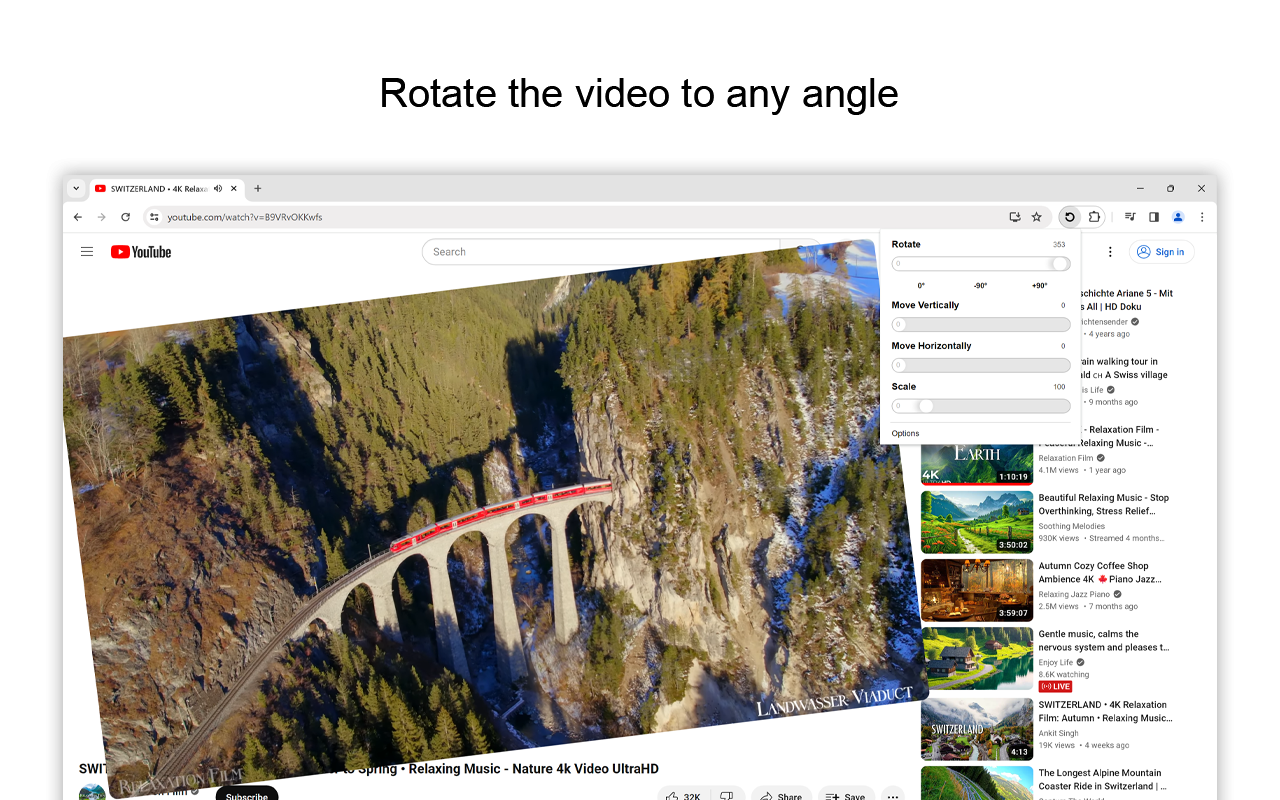
Task: Open the tab search dropdown arrow
Action: (x=76, y=188)
